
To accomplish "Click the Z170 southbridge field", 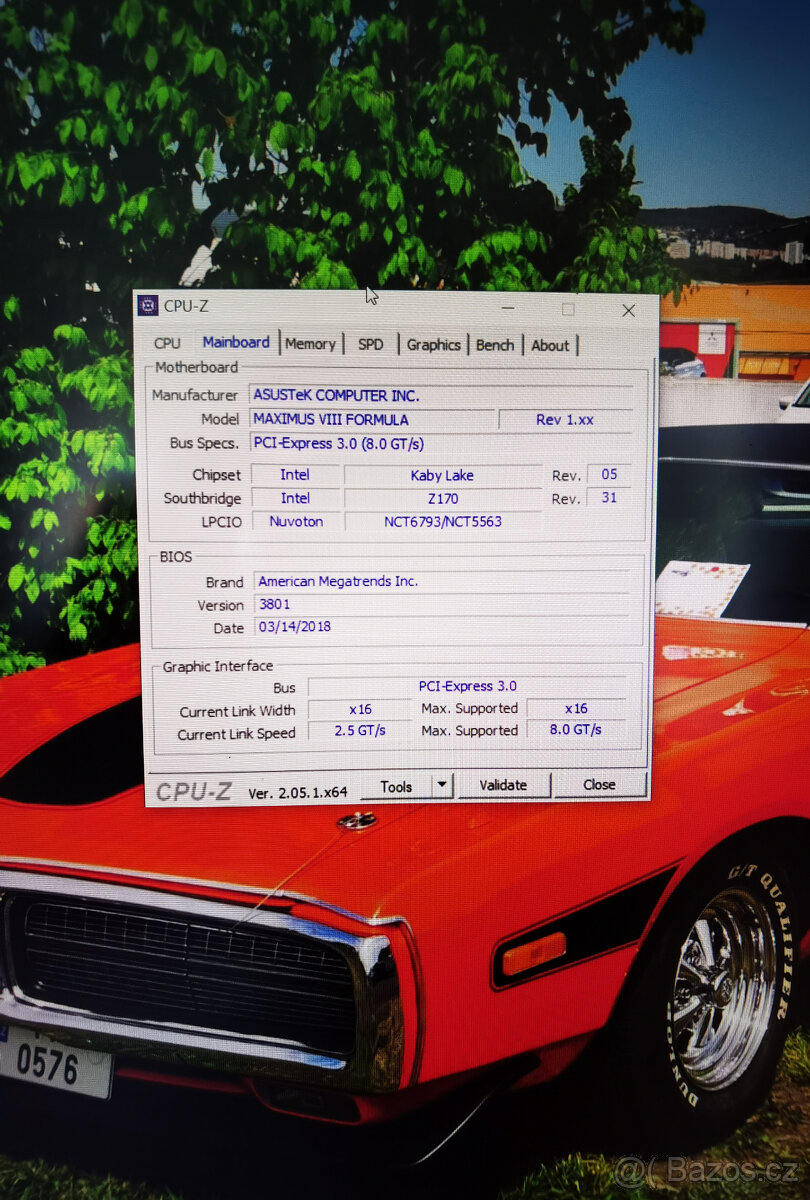I will pos(442,498).
